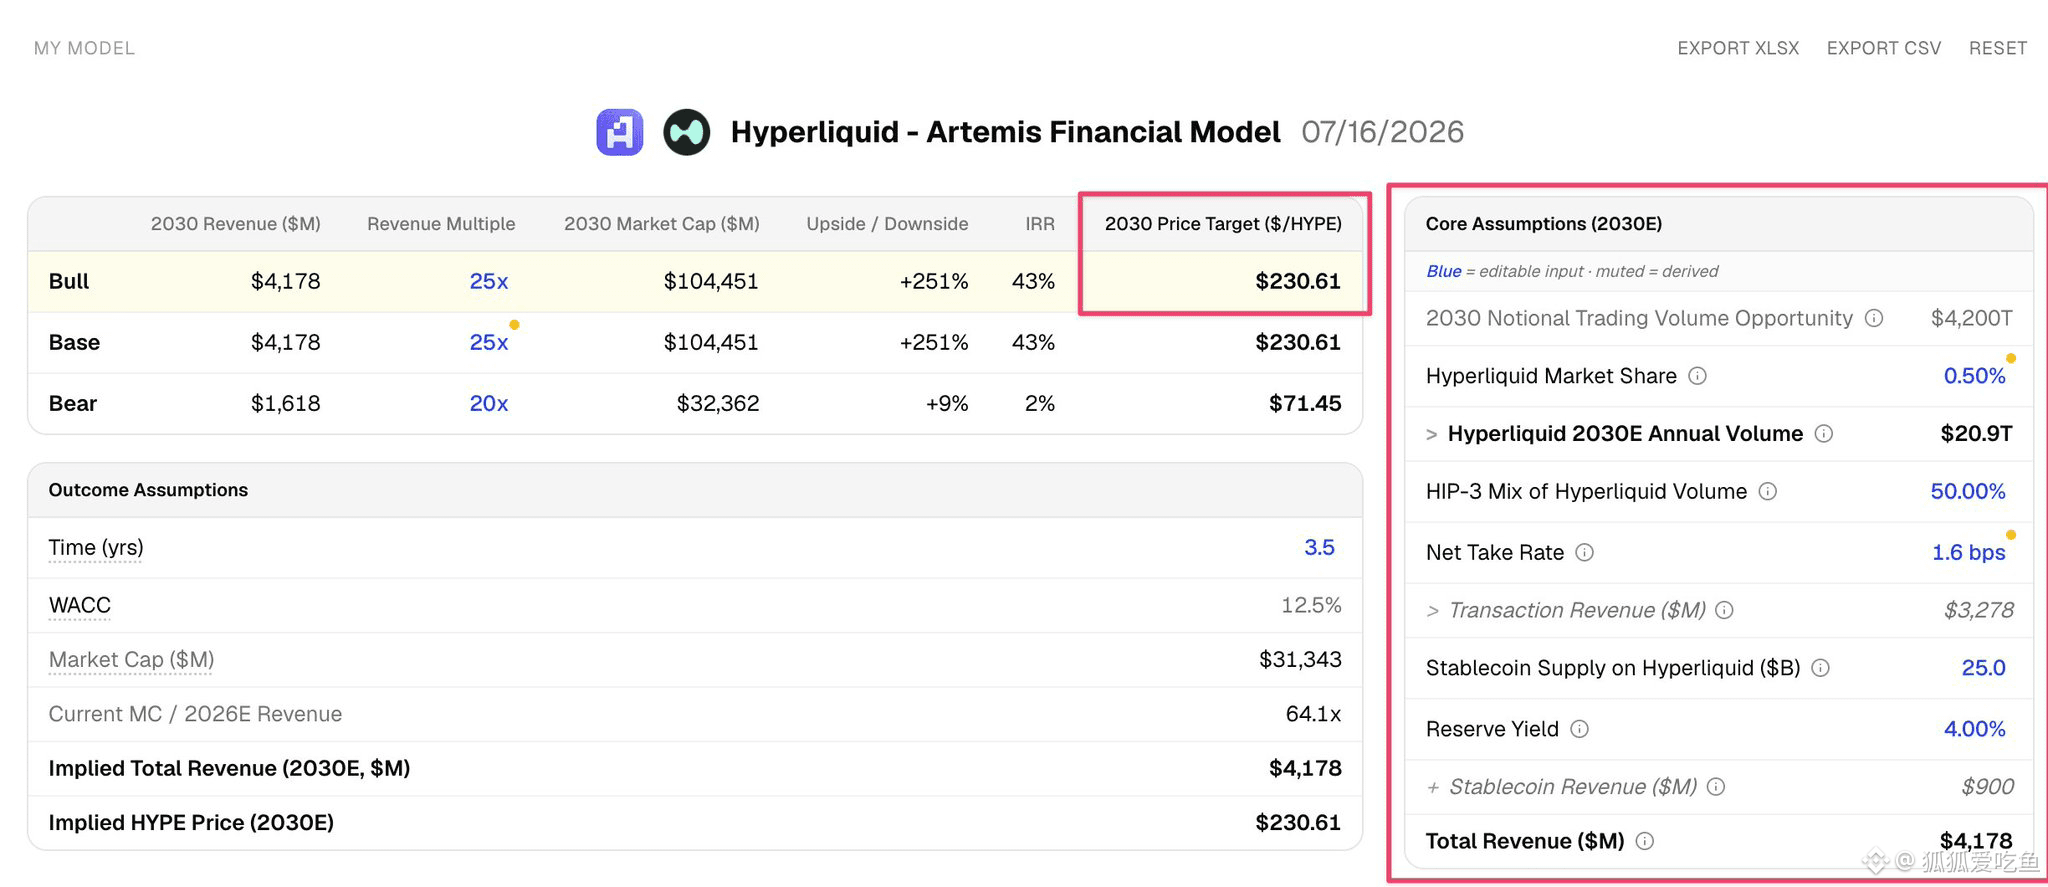The height and width of the screenshot is (887, 2048).
Task: Click the Implied HYPE Price (2030E) label
Action: pyautogui.click(x=191, y=823)
